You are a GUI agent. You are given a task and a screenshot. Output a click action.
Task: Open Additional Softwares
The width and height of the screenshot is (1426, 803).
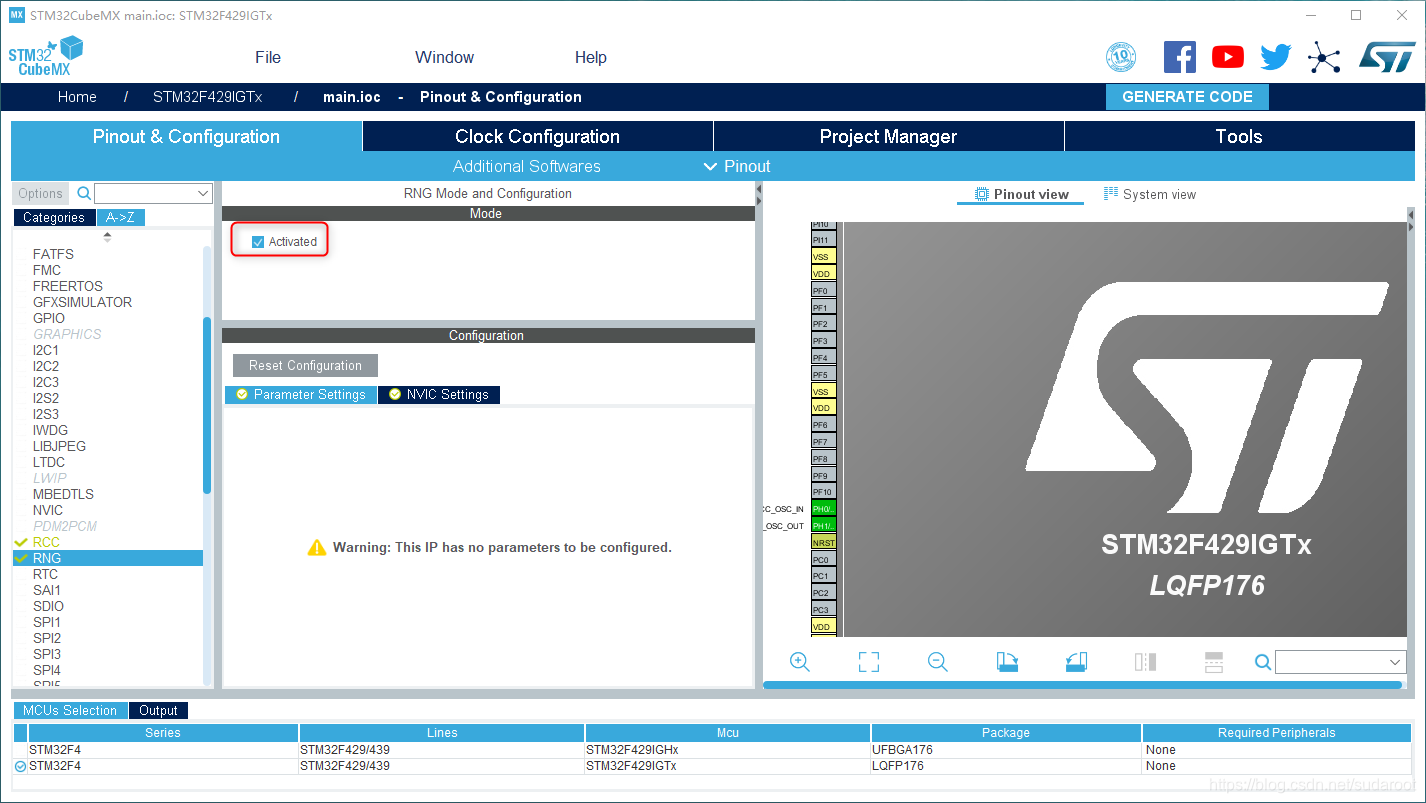click(x=527, y=166)
